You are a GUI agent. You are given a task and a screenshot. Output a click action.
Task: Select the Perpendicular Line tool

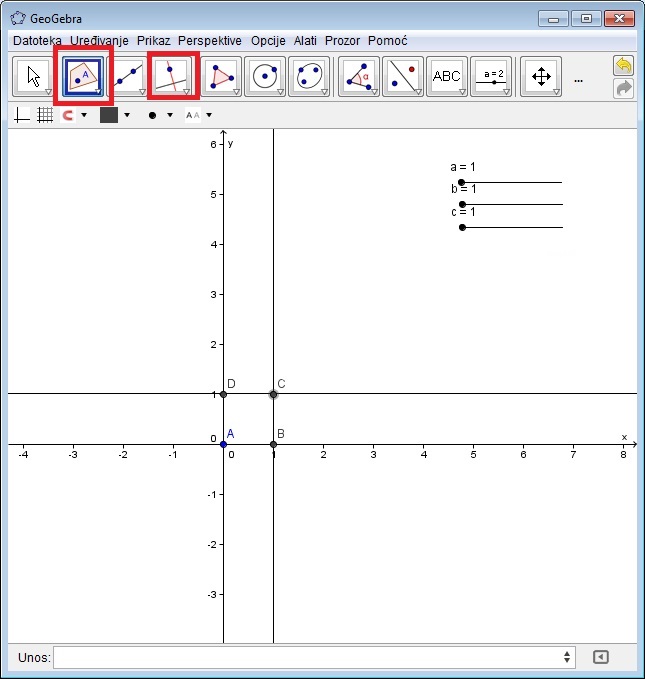point(172,76)
